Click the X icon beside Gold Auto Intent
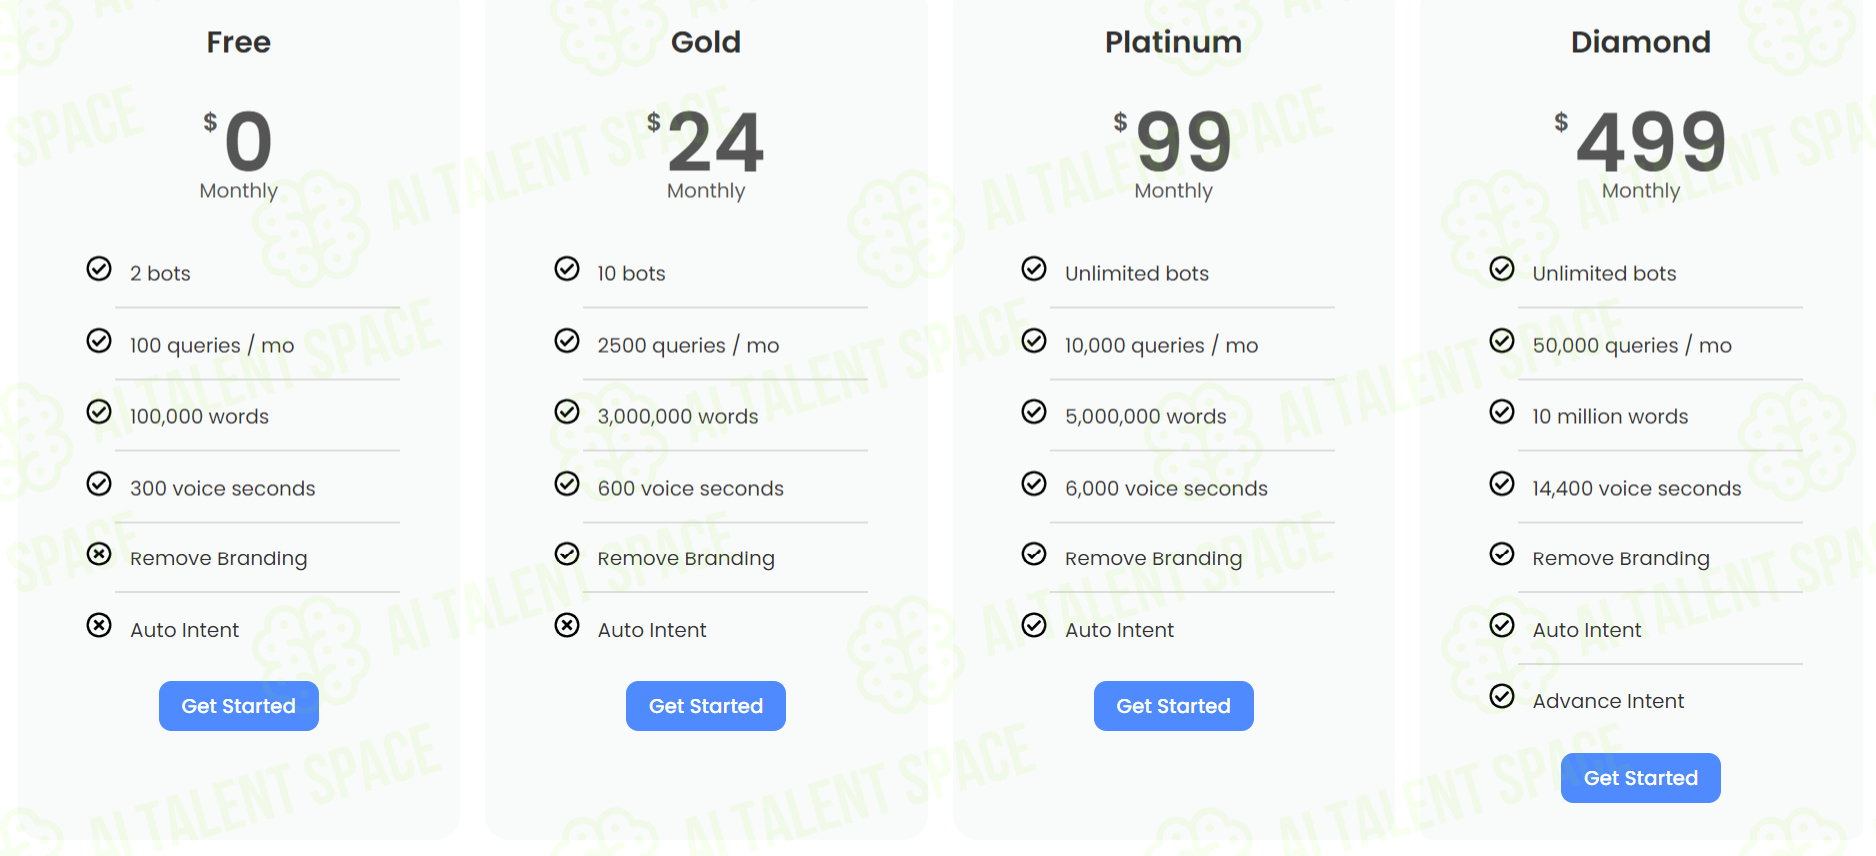Image resolution: width=1876 pixels, height=856 pixels. [x=567, y=625]
